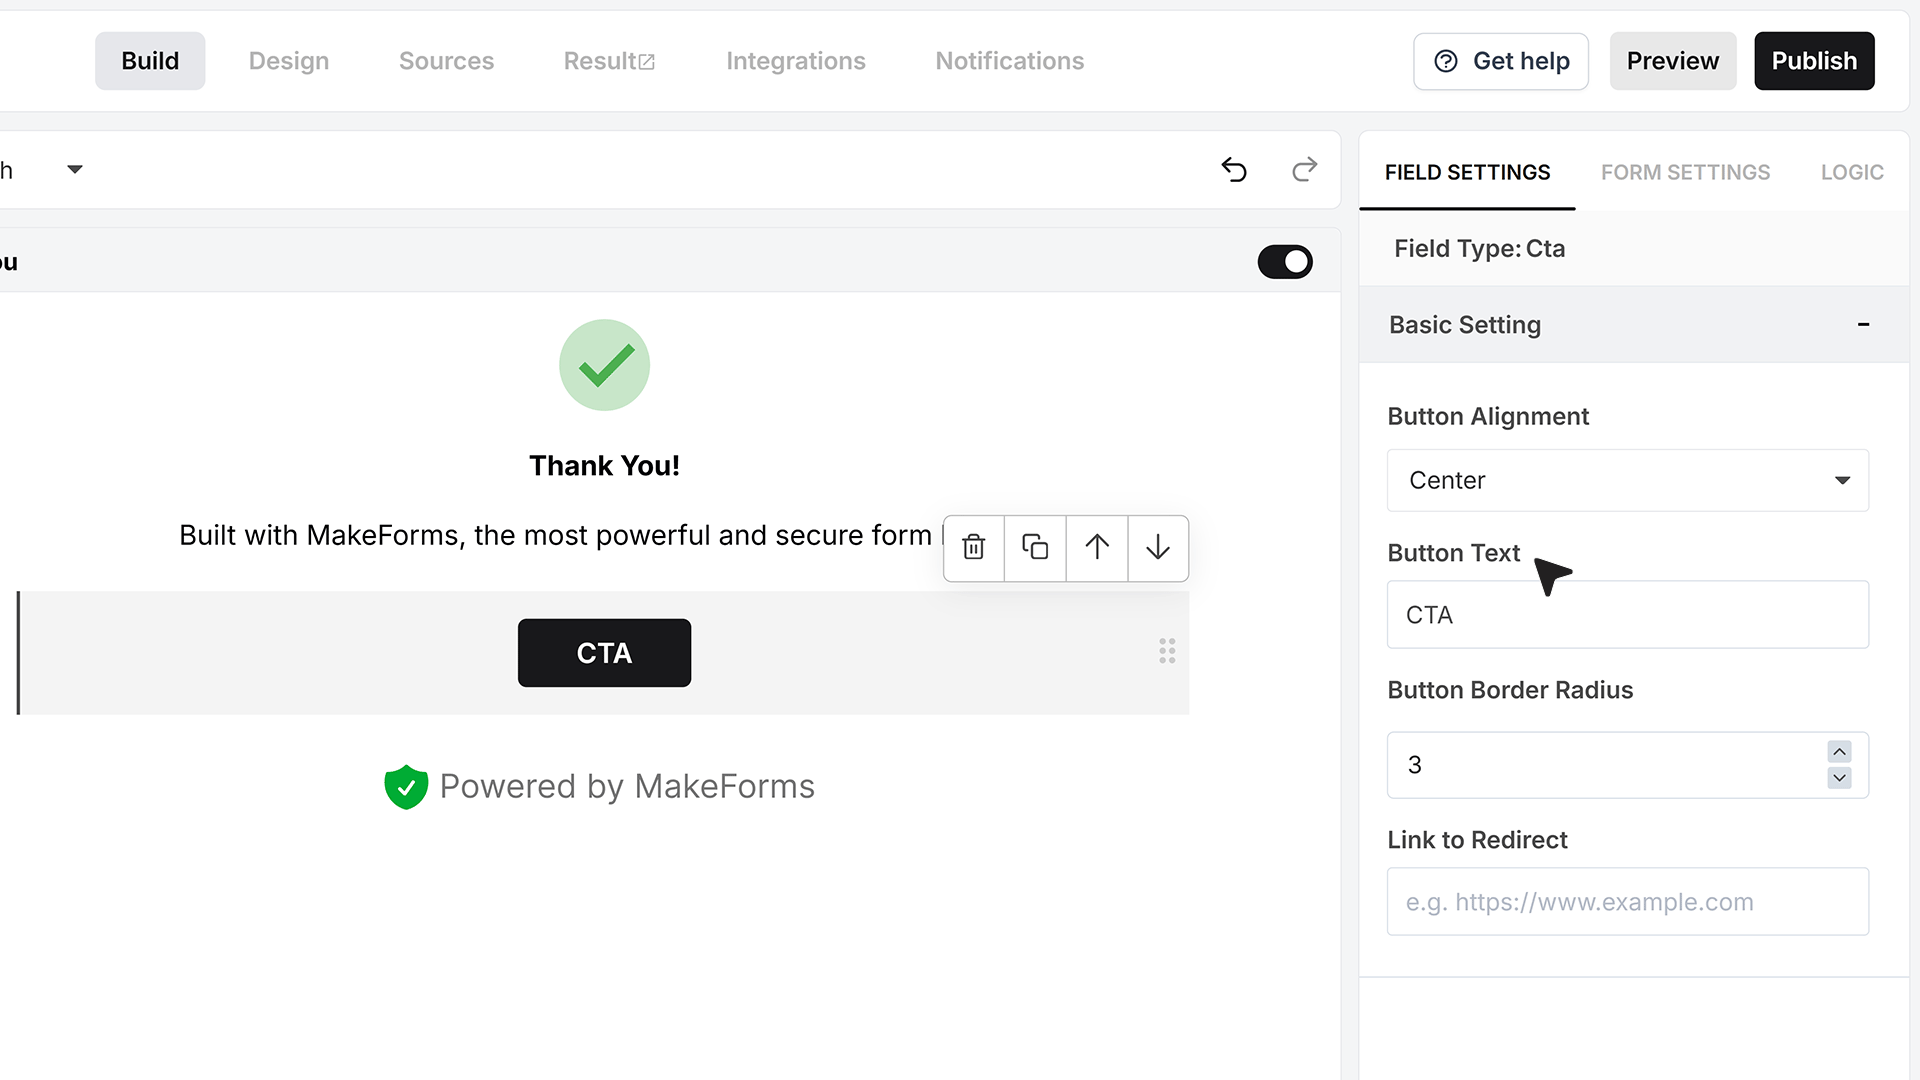This screenshot has width=1920, height=1080.
Task: Click the Get help button
Action: click(1501, 61)
